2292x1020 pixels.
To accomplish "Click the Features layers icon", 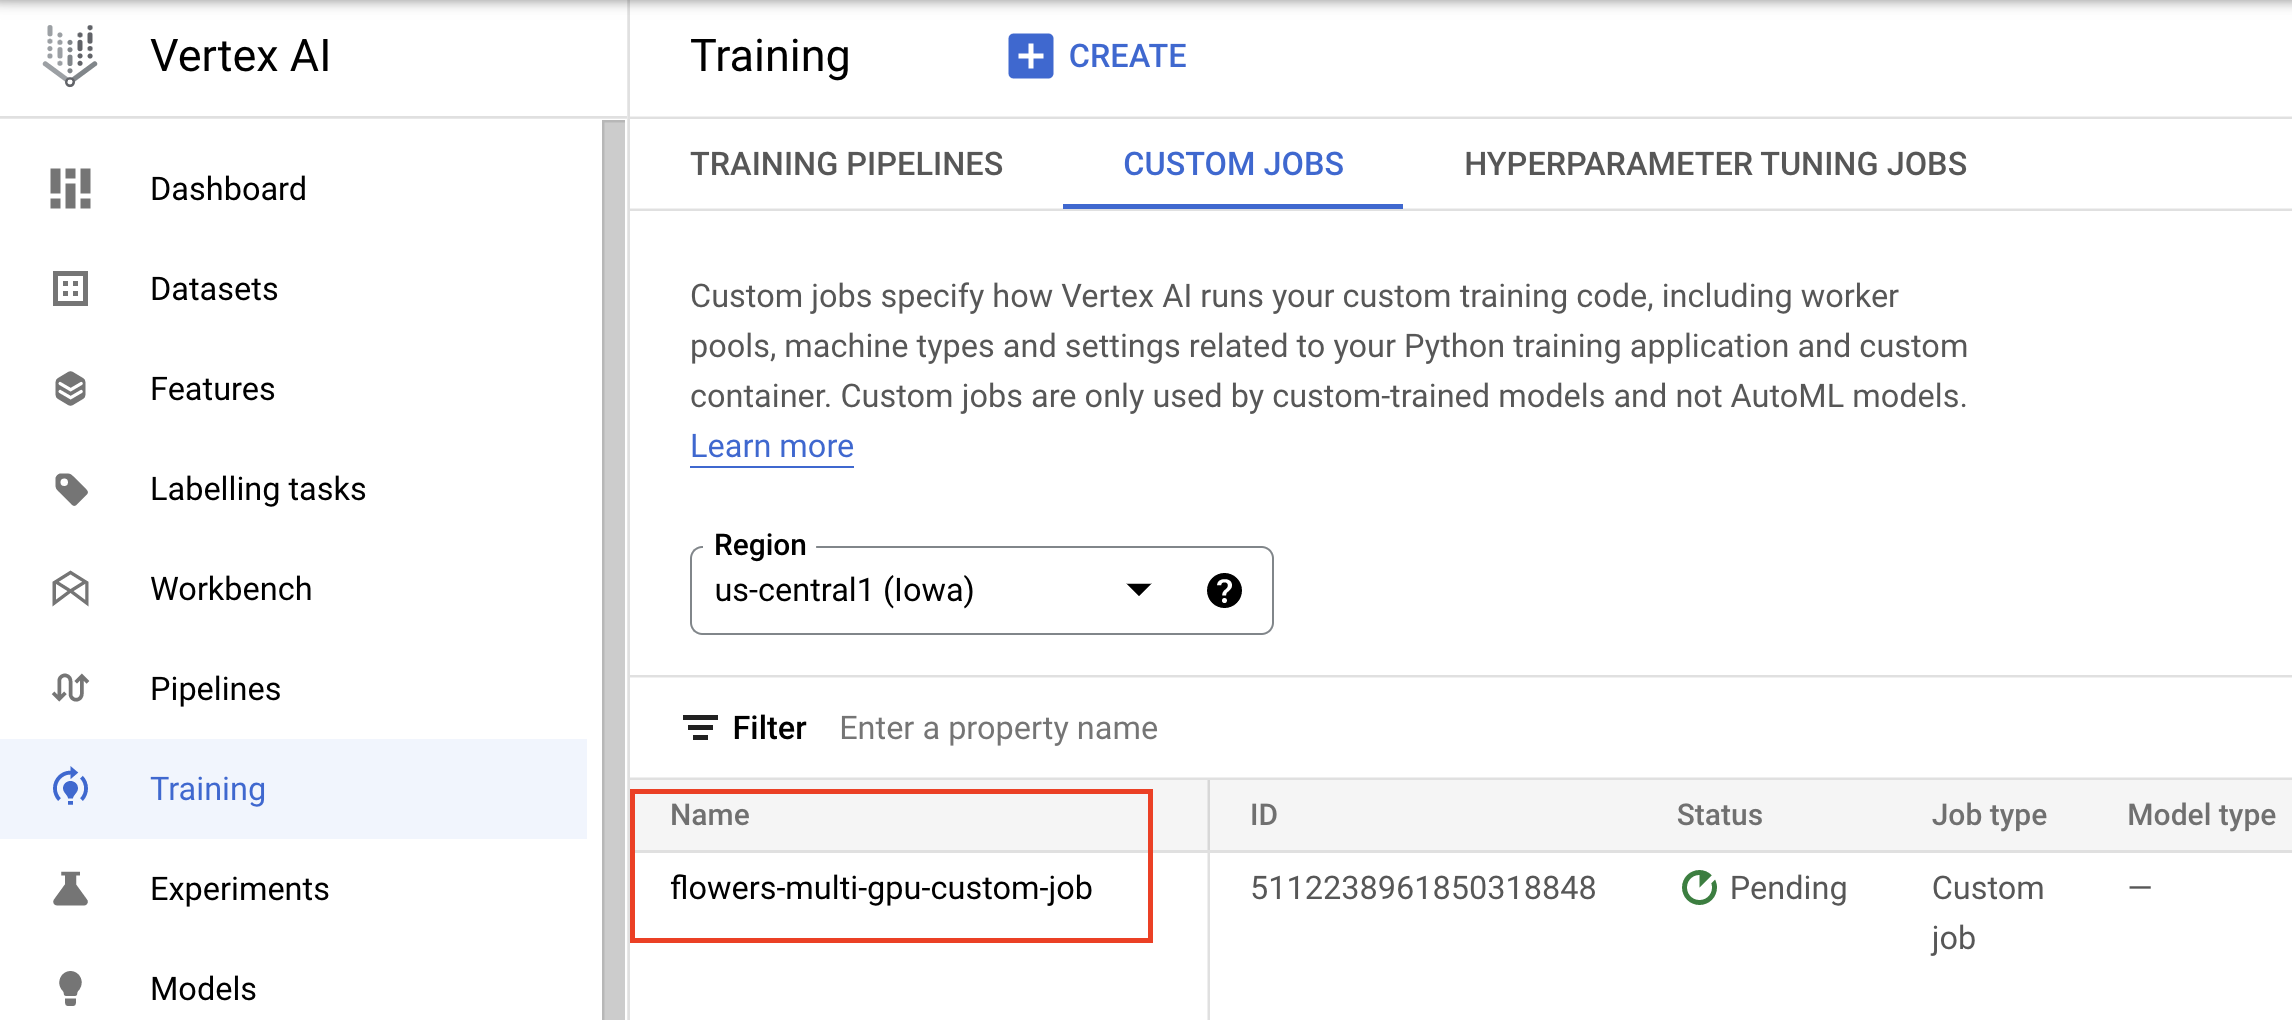I will (70, 389).
